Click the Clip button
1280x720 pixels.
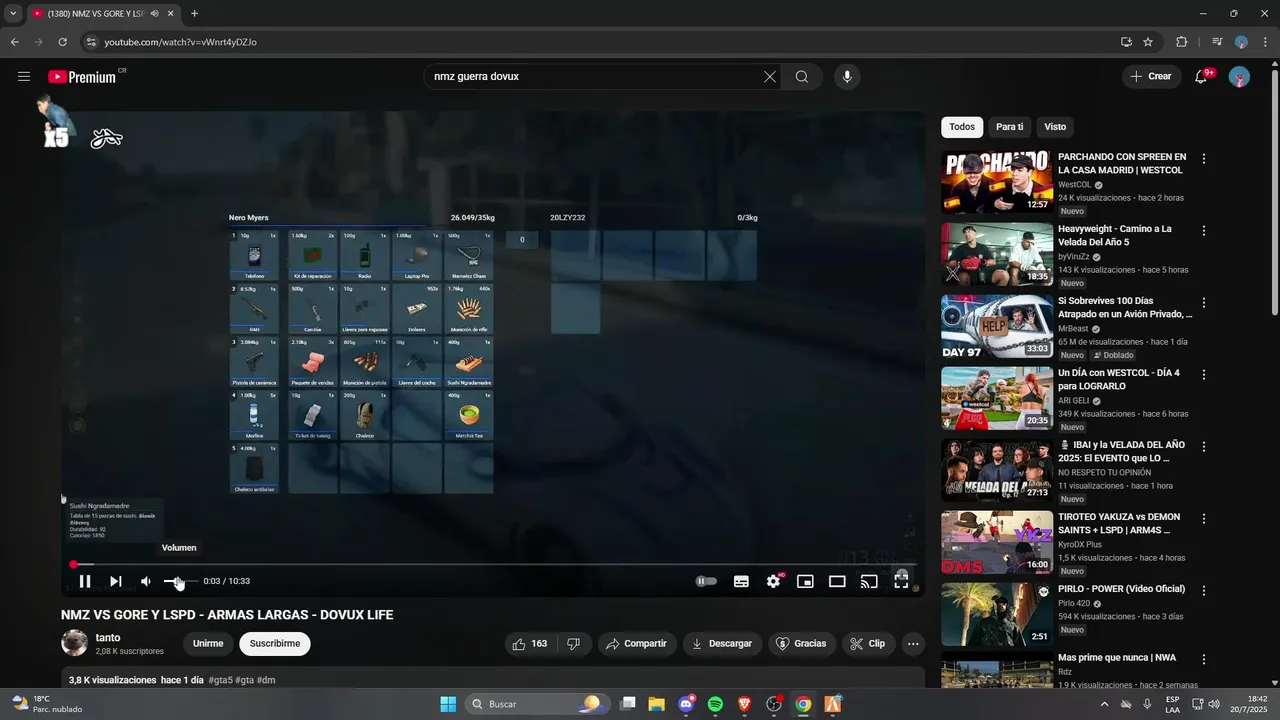tap(868, 644)
